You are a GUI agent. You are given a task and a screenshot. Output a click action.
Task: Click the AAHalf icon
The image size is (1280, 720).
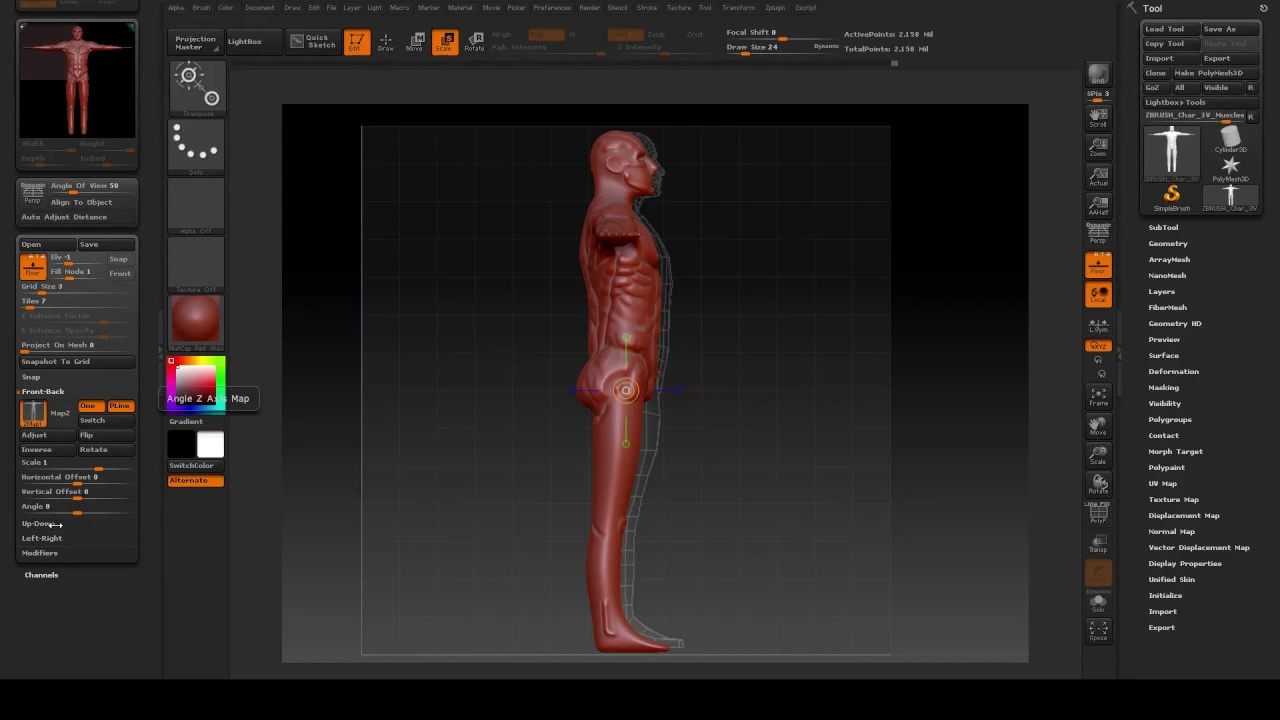(1098, 206)
